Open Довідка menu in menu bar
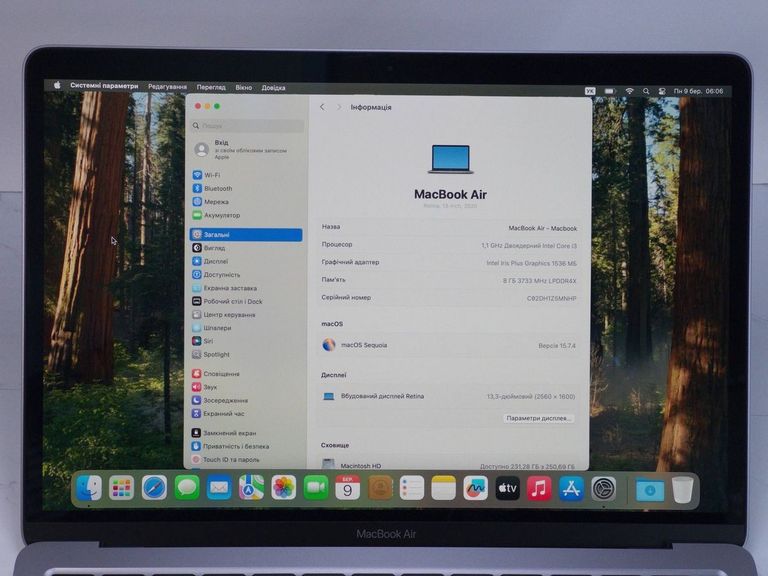768x576 pixels. click(273, 88)
